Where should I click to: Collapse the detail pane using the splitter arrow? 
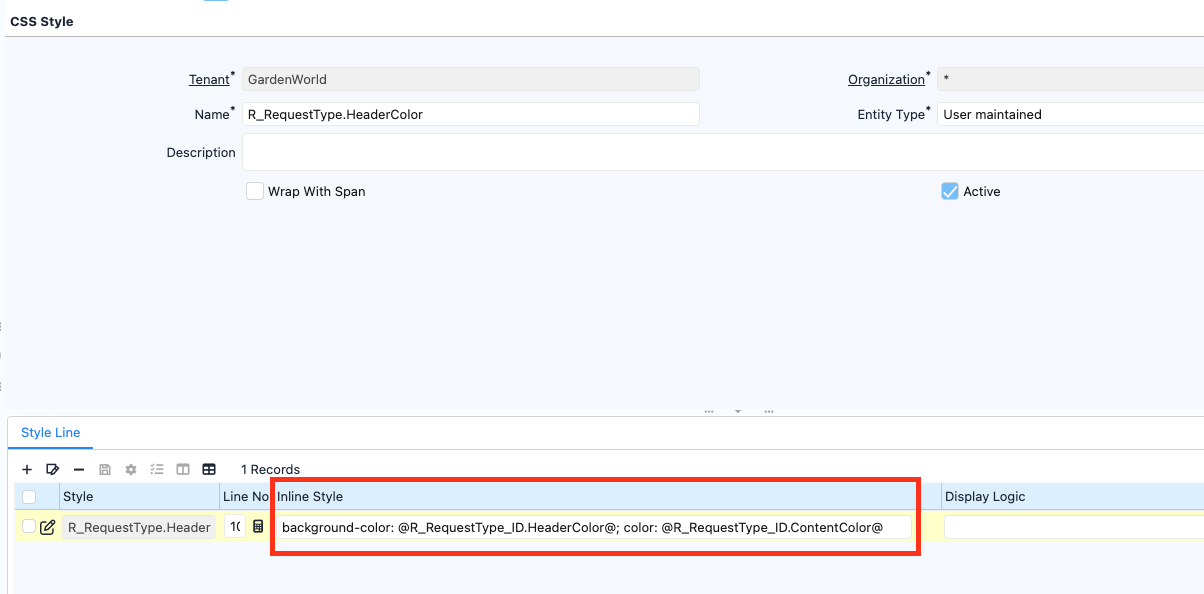[x=738, y=411]
